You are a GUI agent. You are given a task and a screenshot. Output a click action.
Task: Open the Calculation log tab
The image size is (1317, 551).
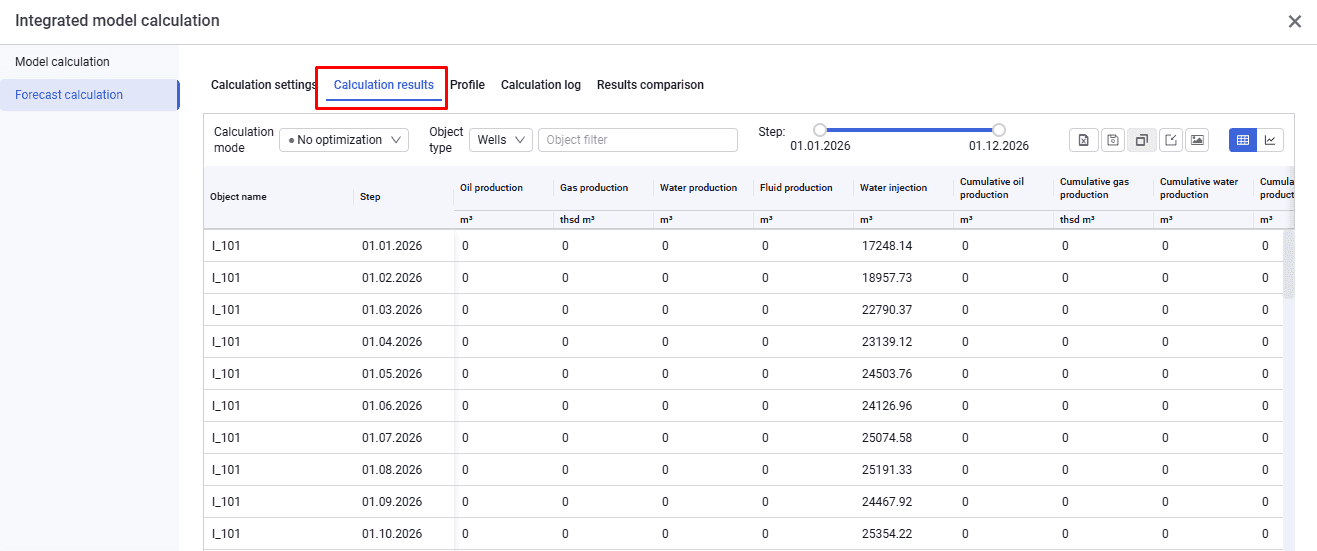click(x=541, y=85)
